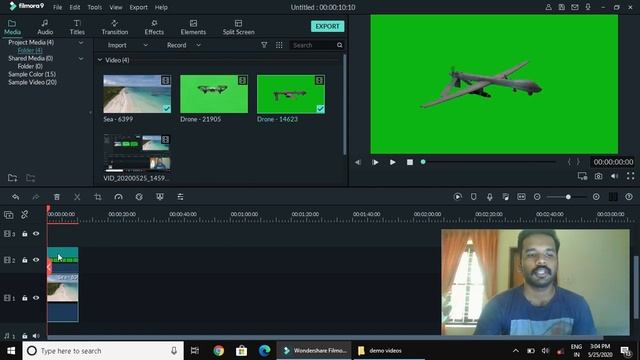Add a new media folder
The width and height of the screenshot is (640, 360).
click(x=13, y=178)
